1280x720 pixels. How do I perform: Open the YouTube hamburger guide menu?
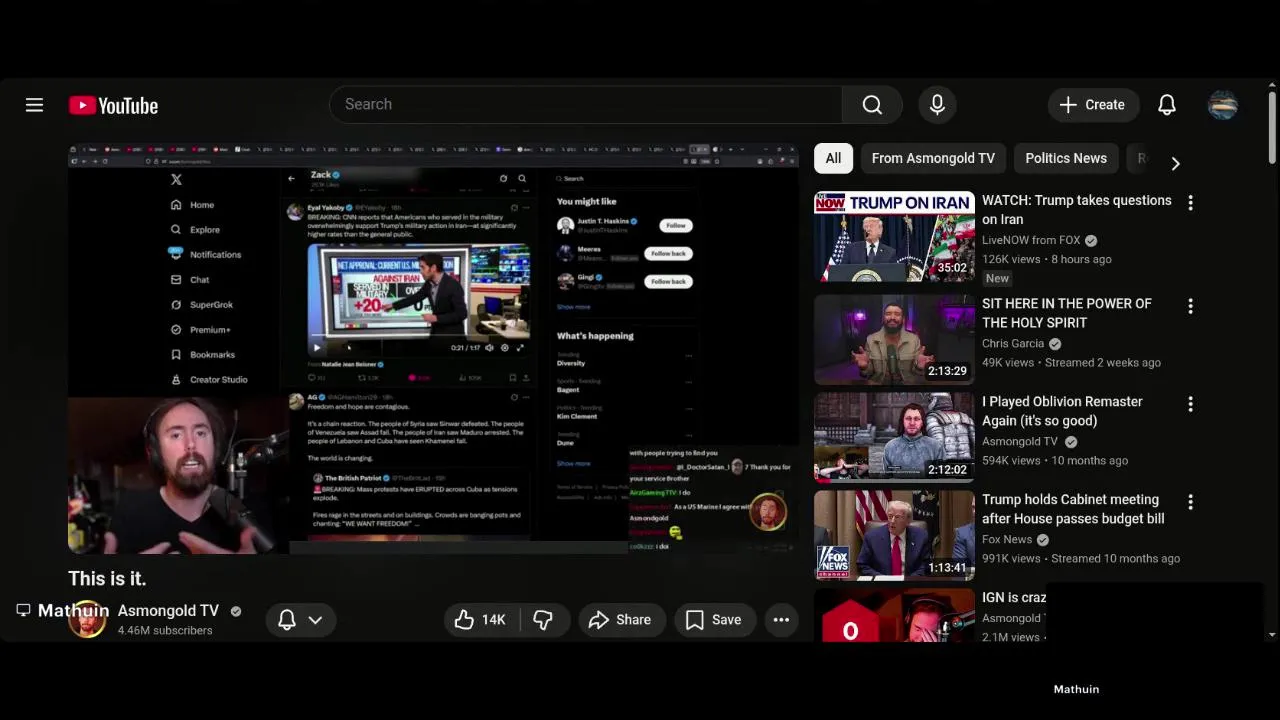34,105
